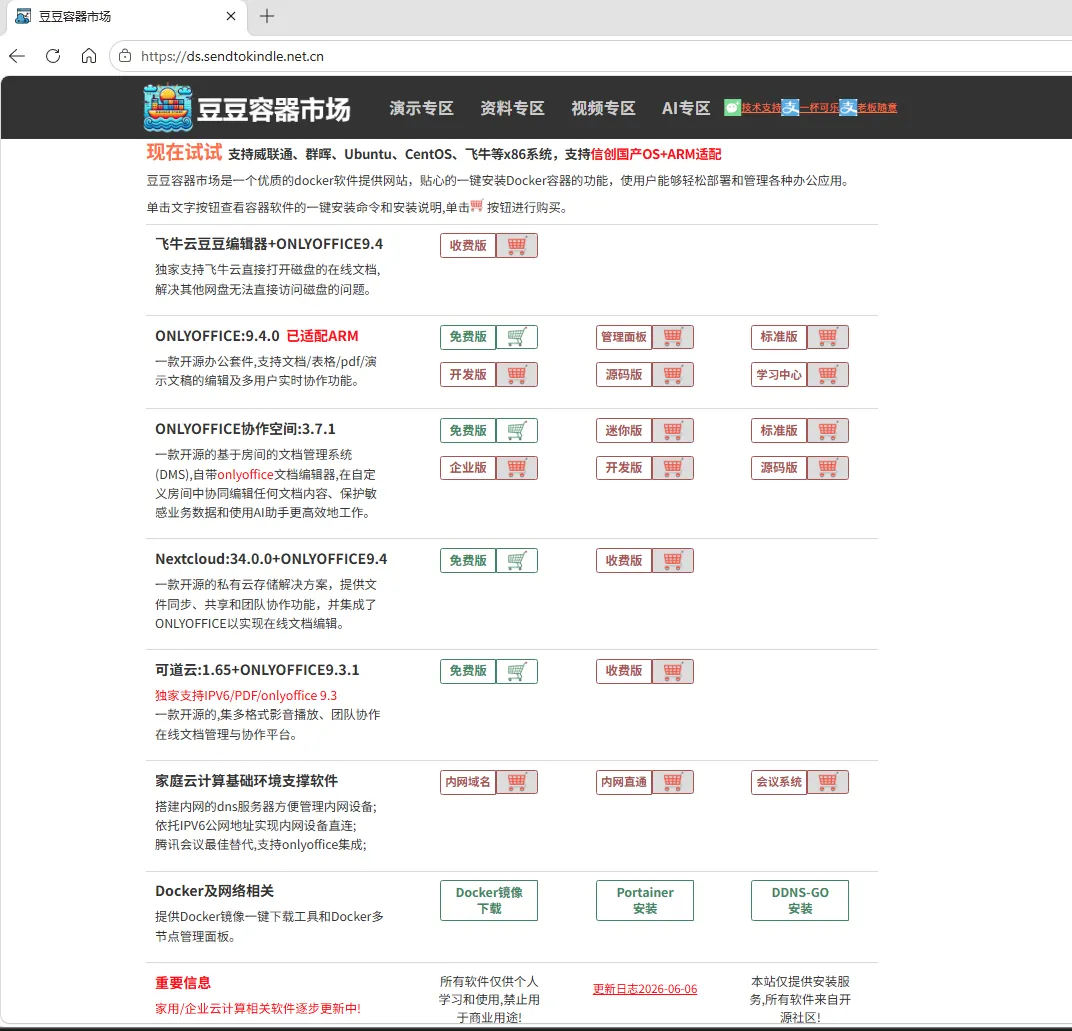
Task: Click the green cart for Nextcloud 免费版
Action: click(517, 561)
